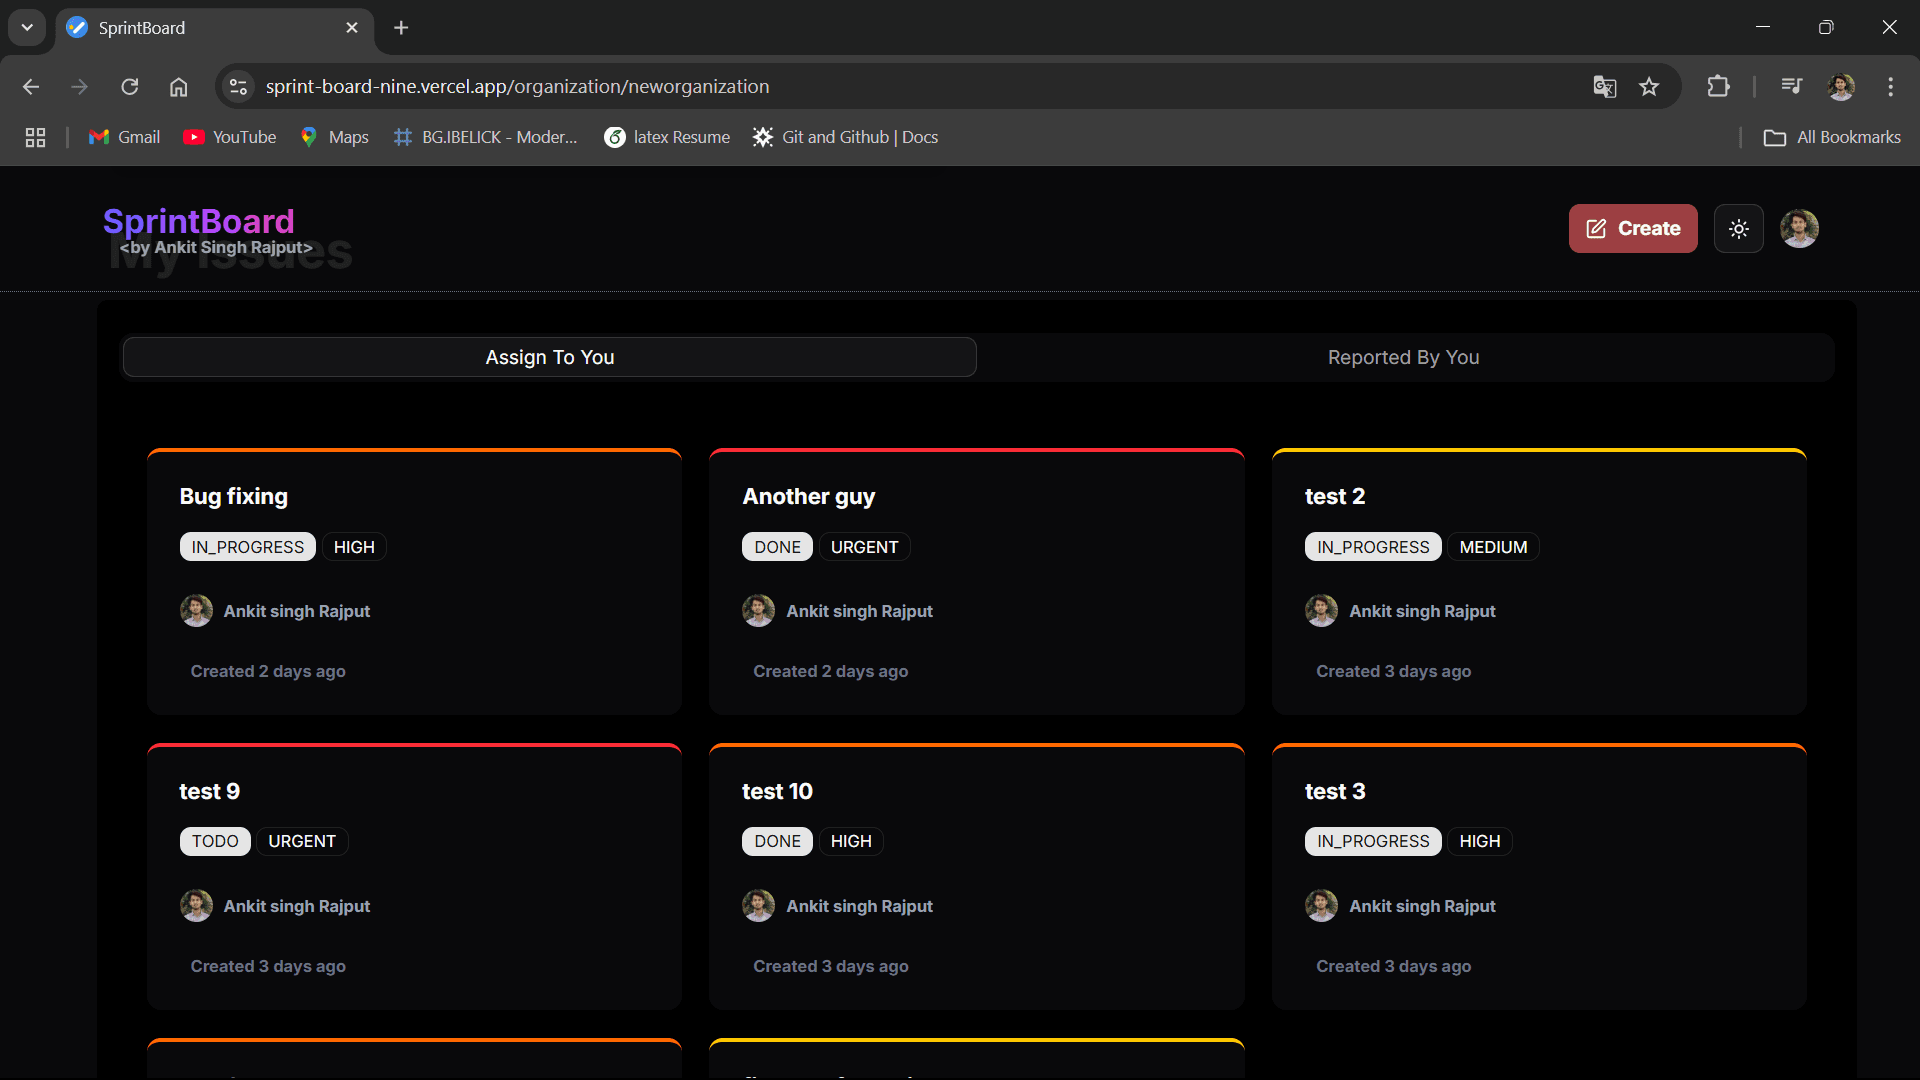Open the Chrome profile avatar

(x=1841, y=87)
